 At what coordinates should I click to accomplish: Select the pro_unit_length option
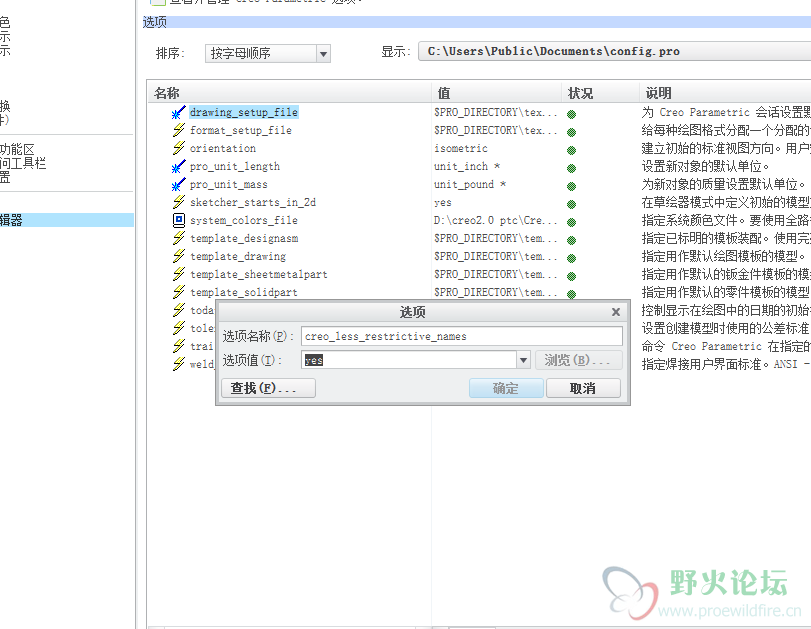coord(235,167)
